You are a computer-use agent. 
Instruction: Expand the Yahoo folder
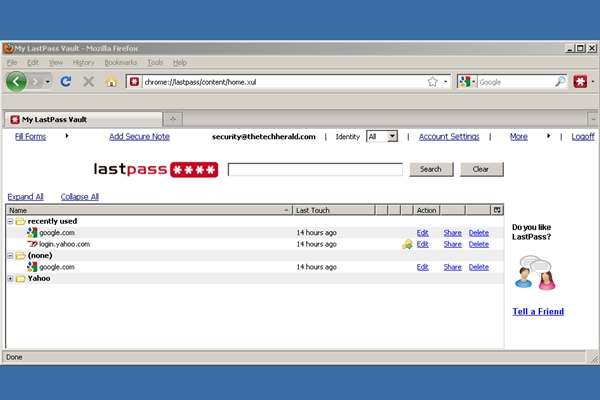pyautogui.click(x=10, y=279)
